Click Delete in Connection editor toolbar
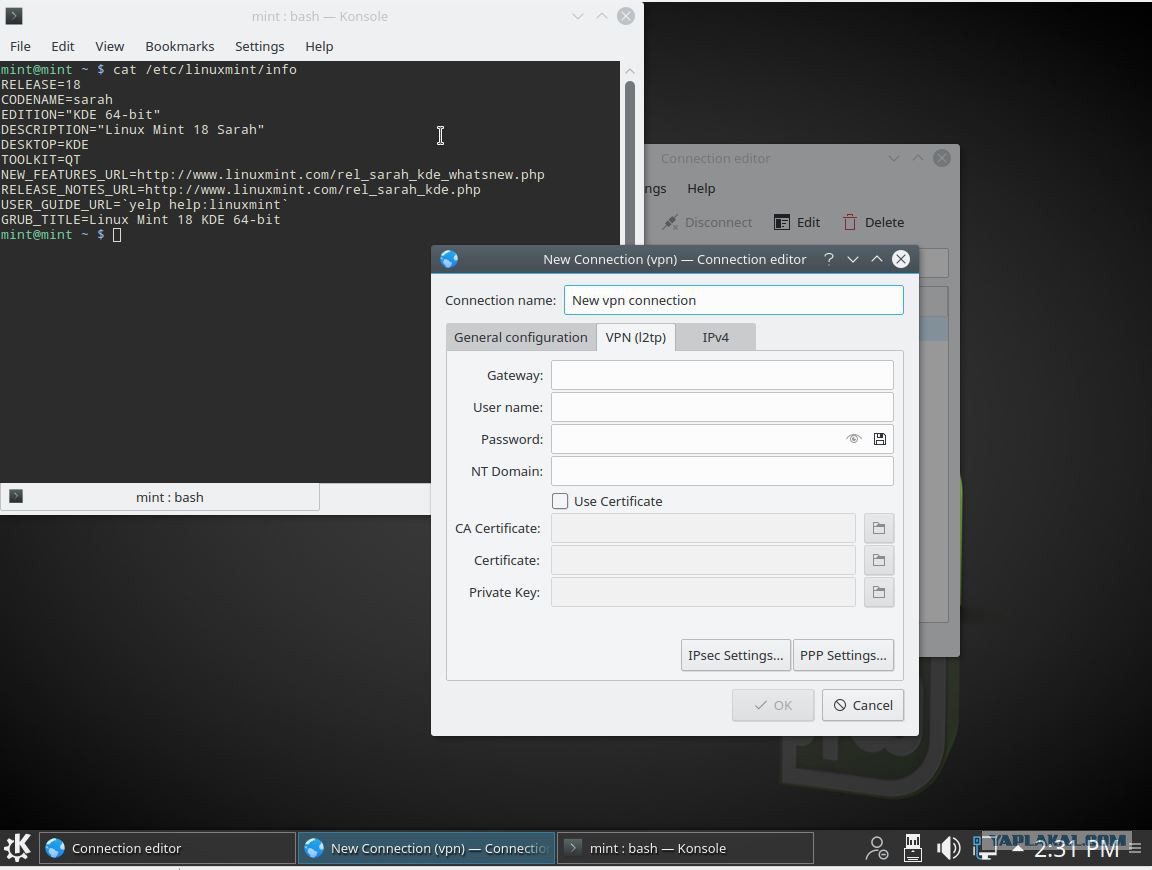The width and height of the screenshot is (1152, 870). click(x=874, y=223)
